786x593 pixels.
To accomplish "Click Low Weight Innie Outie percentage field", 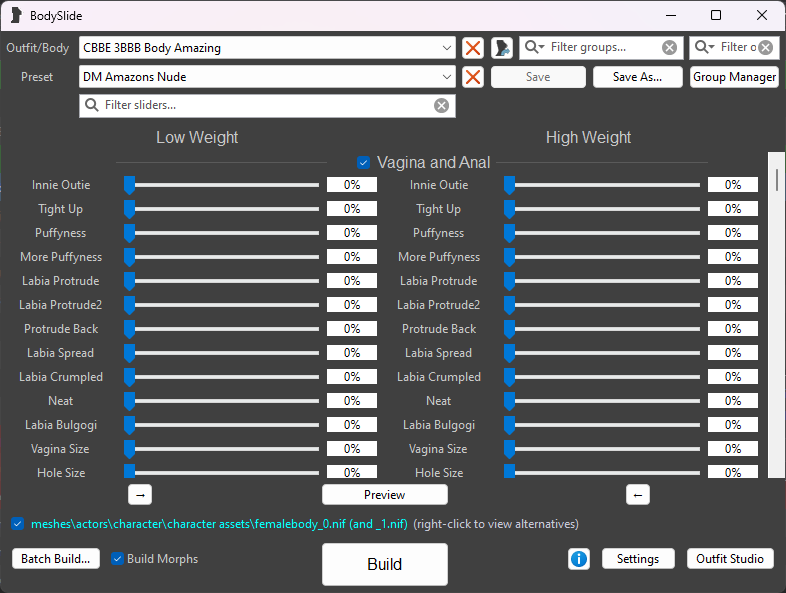I will tap(352, 185).
